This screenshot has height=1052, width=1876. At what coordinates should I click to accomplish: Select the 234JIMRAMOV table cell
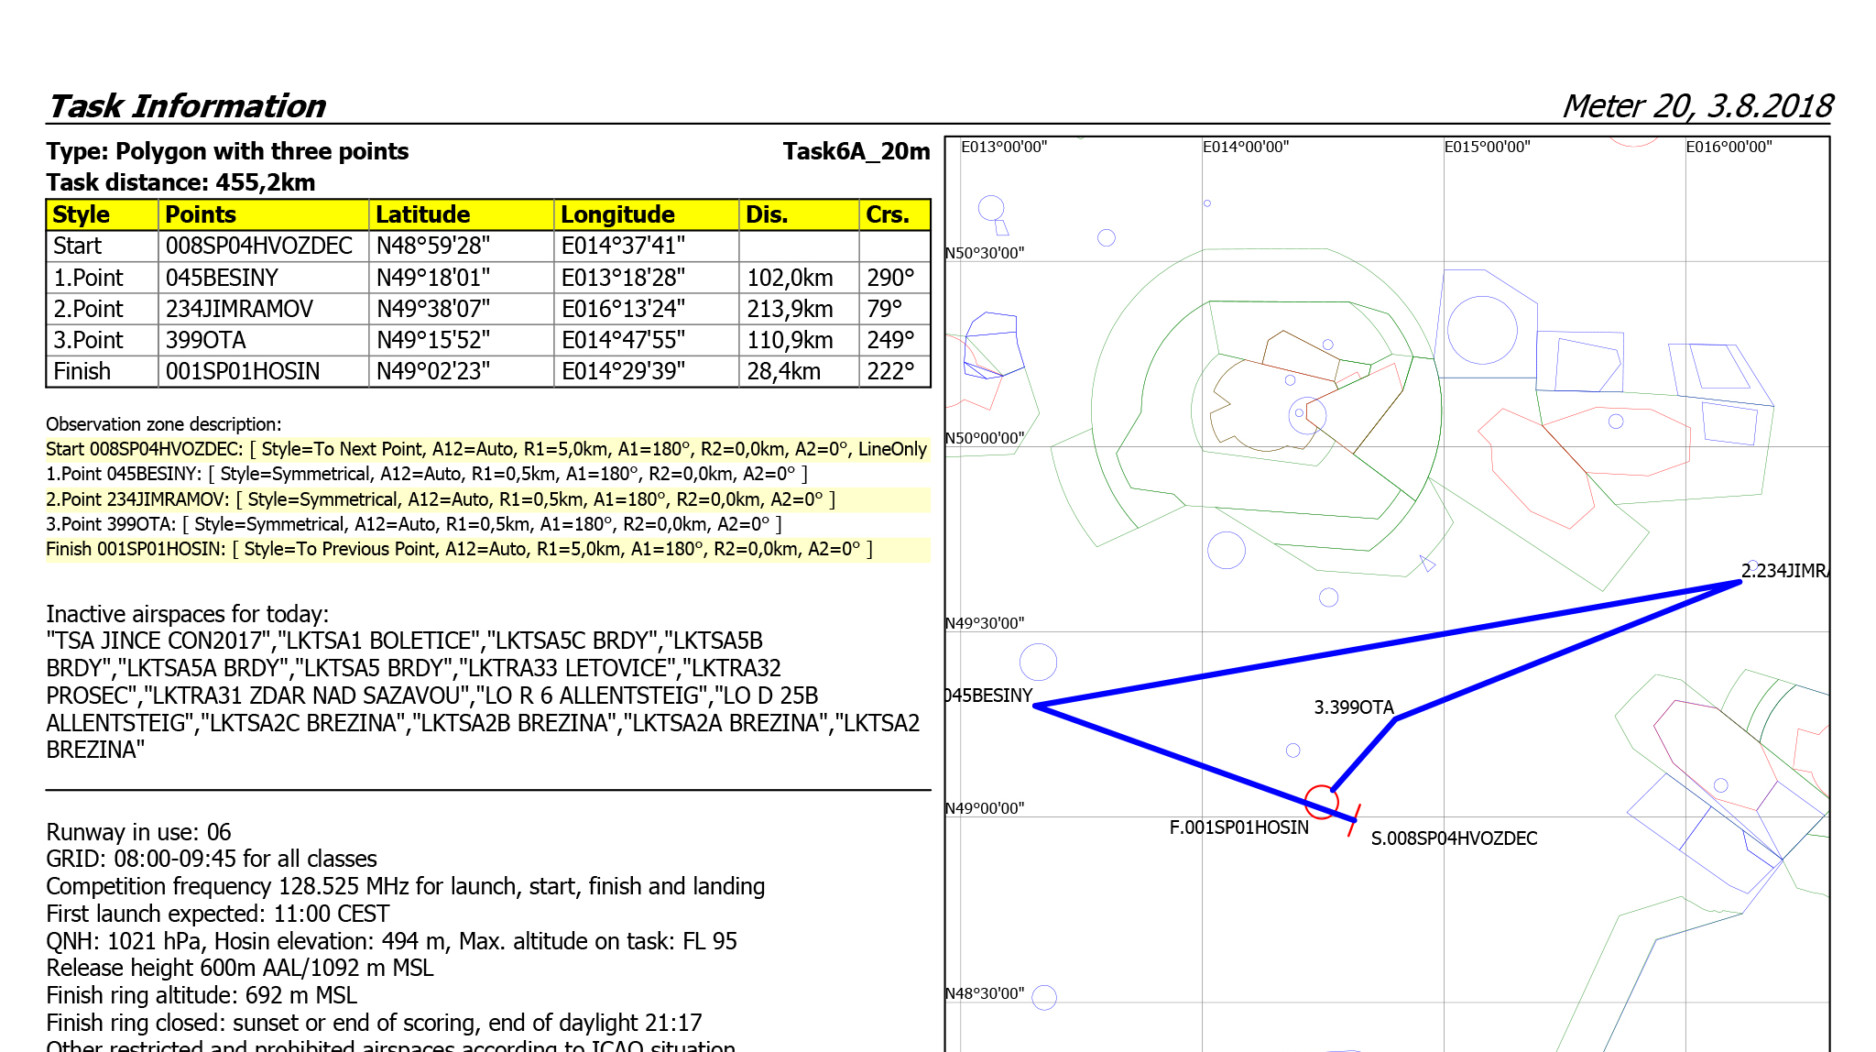point(239,309)
